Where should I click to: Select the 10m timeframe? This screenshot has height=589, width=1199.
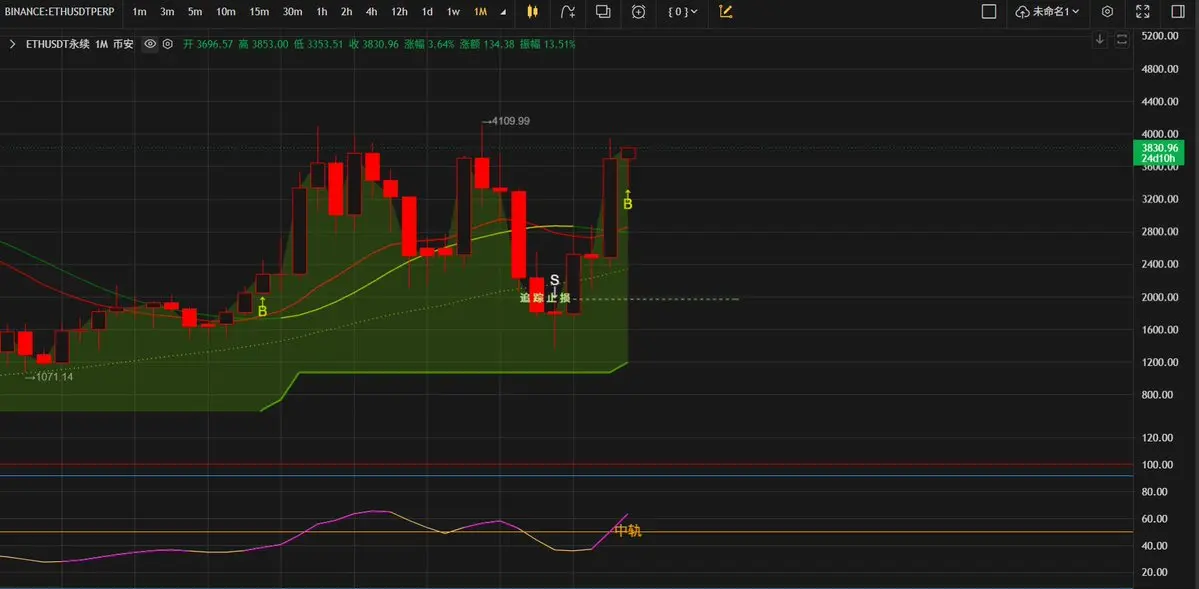click(226, 11)
